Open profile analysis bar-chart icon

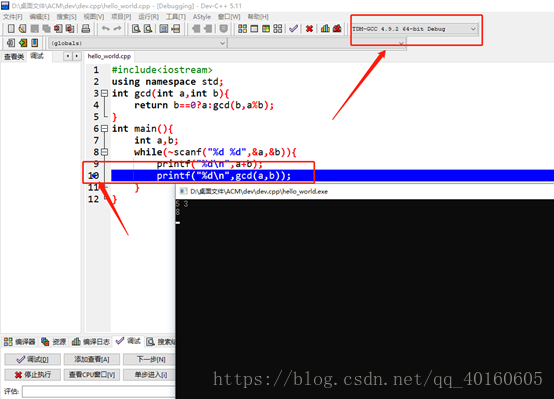(x=325, y=29)
